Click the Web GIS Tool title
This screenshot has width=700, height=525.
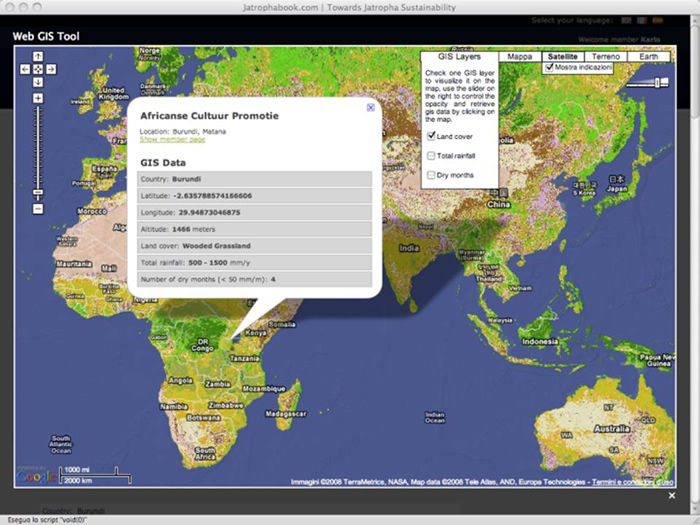click(x=46, y=36)
